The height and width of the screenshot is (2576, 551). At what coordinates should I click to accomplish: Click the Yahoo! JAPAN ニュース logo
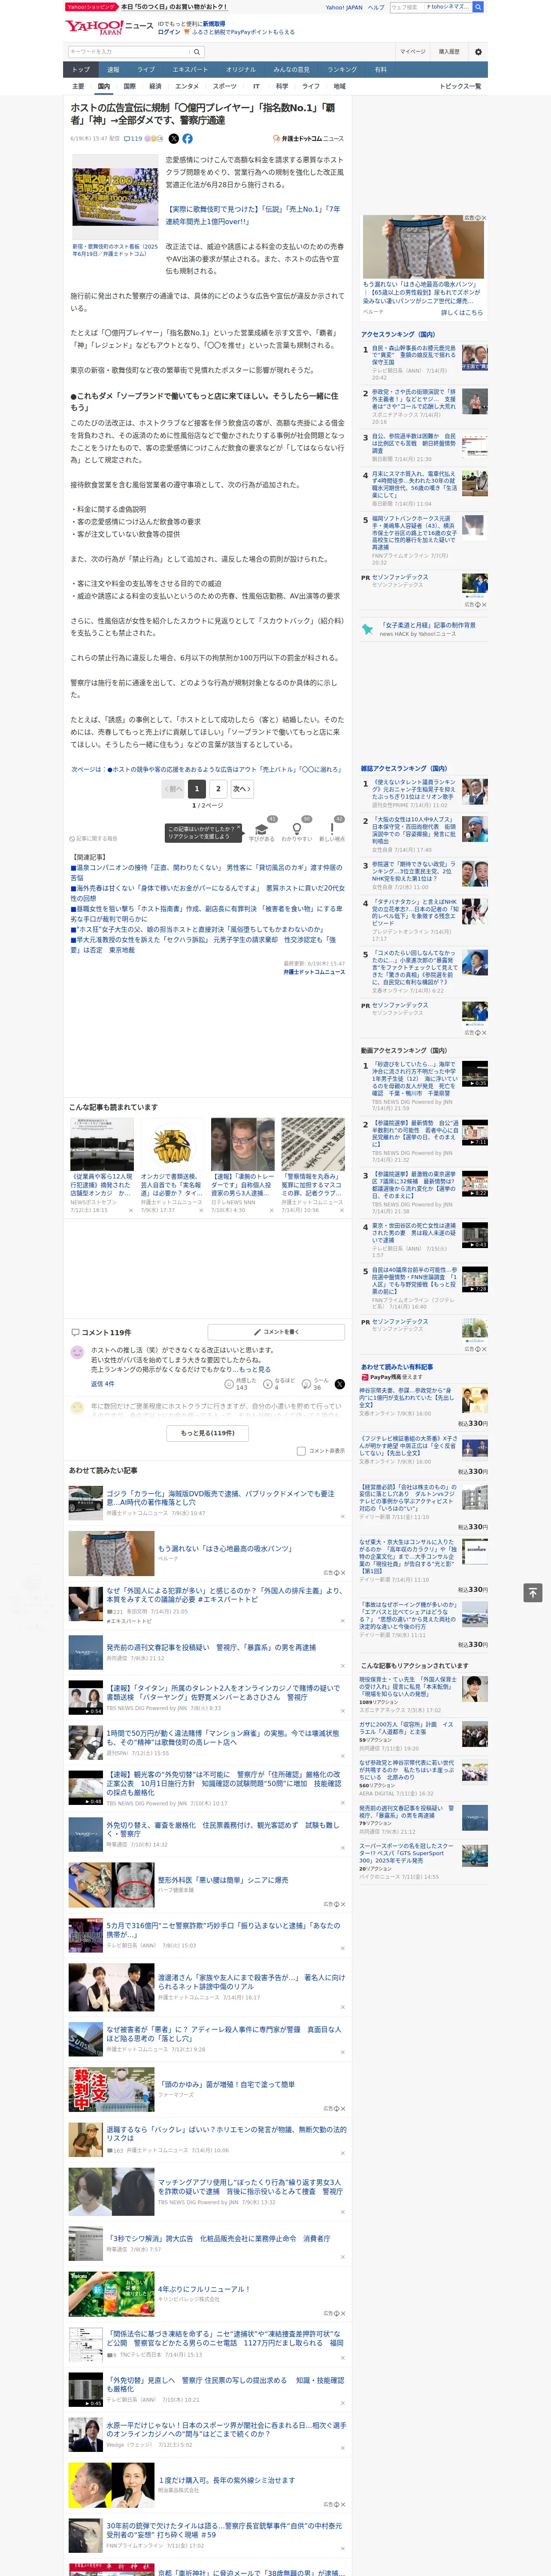109,28
